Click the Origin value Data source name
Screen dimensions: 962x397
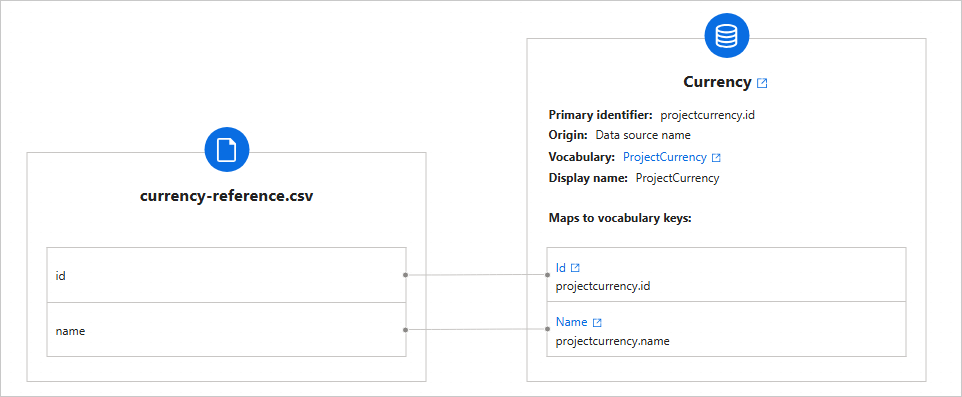tap(643, 135)
